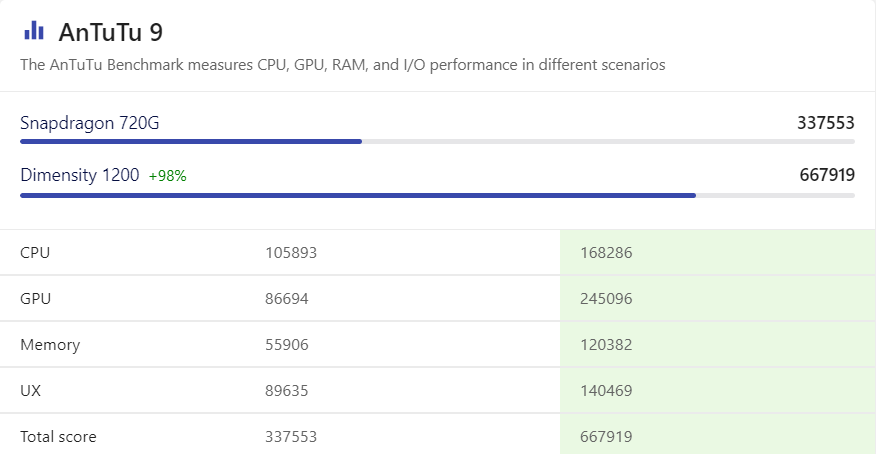Click the CPU row label
Screen dimensions: 876x454
(x=35, y=252)
